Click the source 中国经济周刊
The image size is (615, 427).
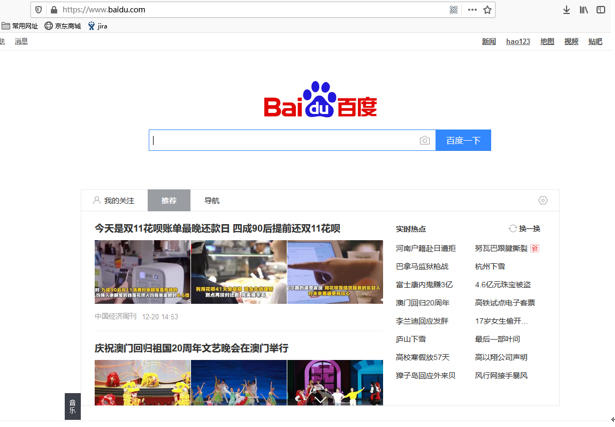[x=115, y=316]
